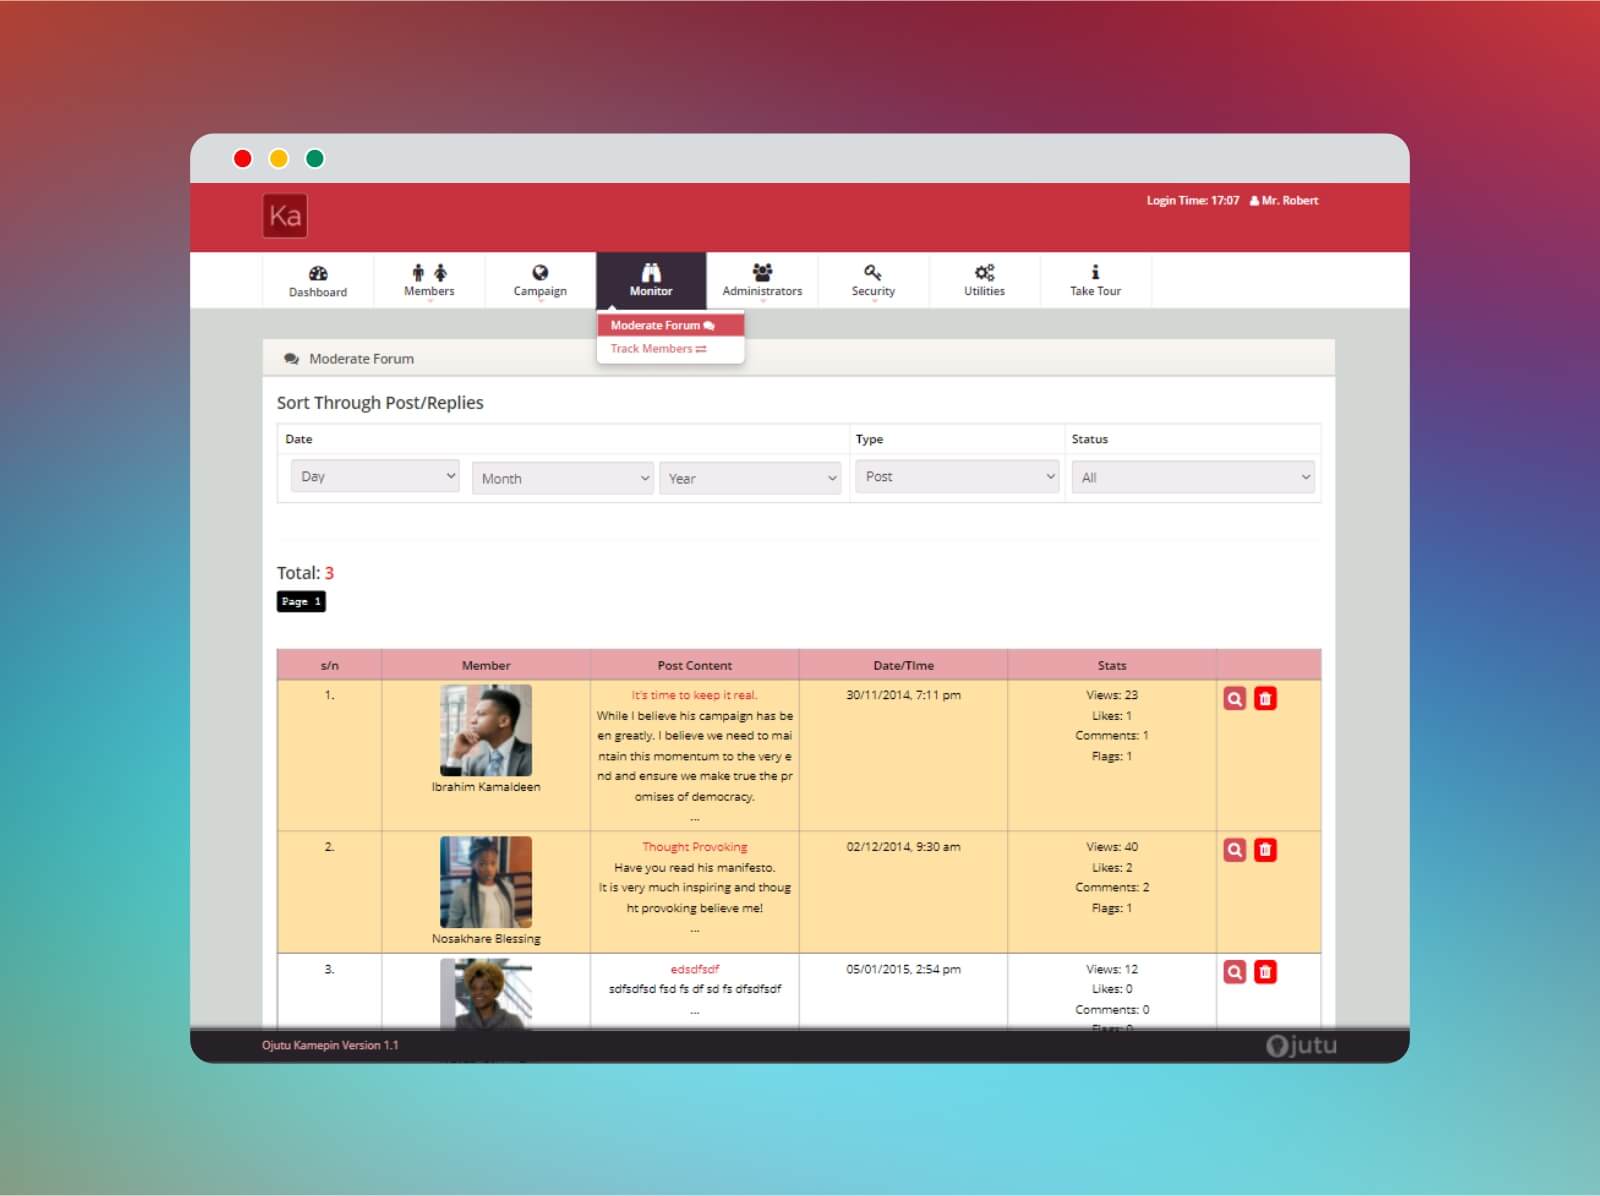1600x1196 pixels.
Task: Click "Login Time: 17:07" text
Action: coord(1192,201)
